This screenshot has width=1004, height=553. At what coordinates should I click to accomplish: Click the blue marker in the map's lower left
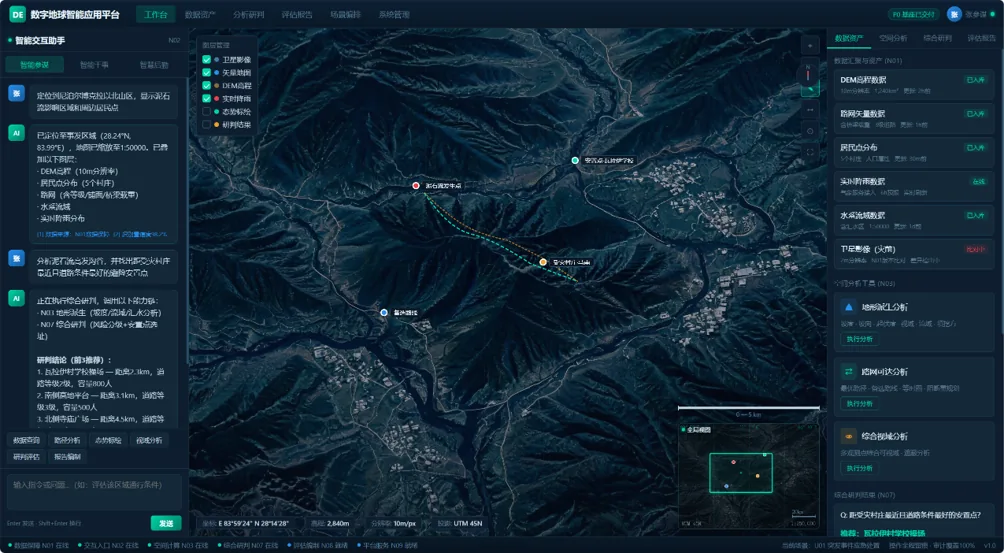tap(384, 312)
